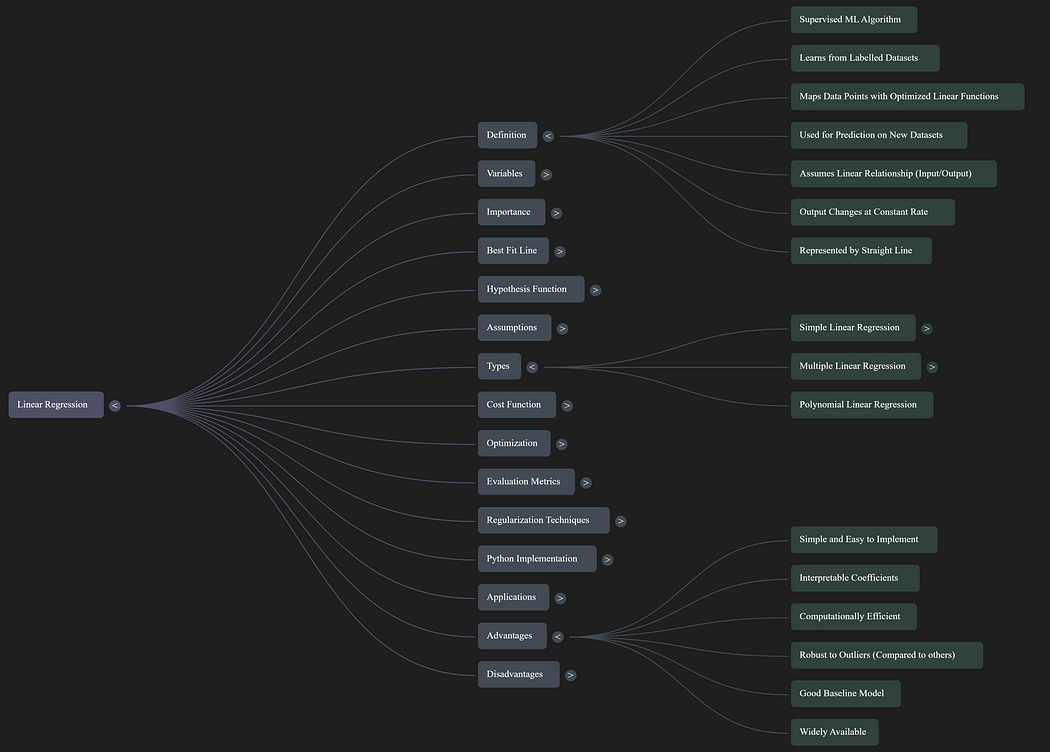Collapse the Linear Regression root node
This screenshot has width=1050, height=752.
click(x=115, y=405)
